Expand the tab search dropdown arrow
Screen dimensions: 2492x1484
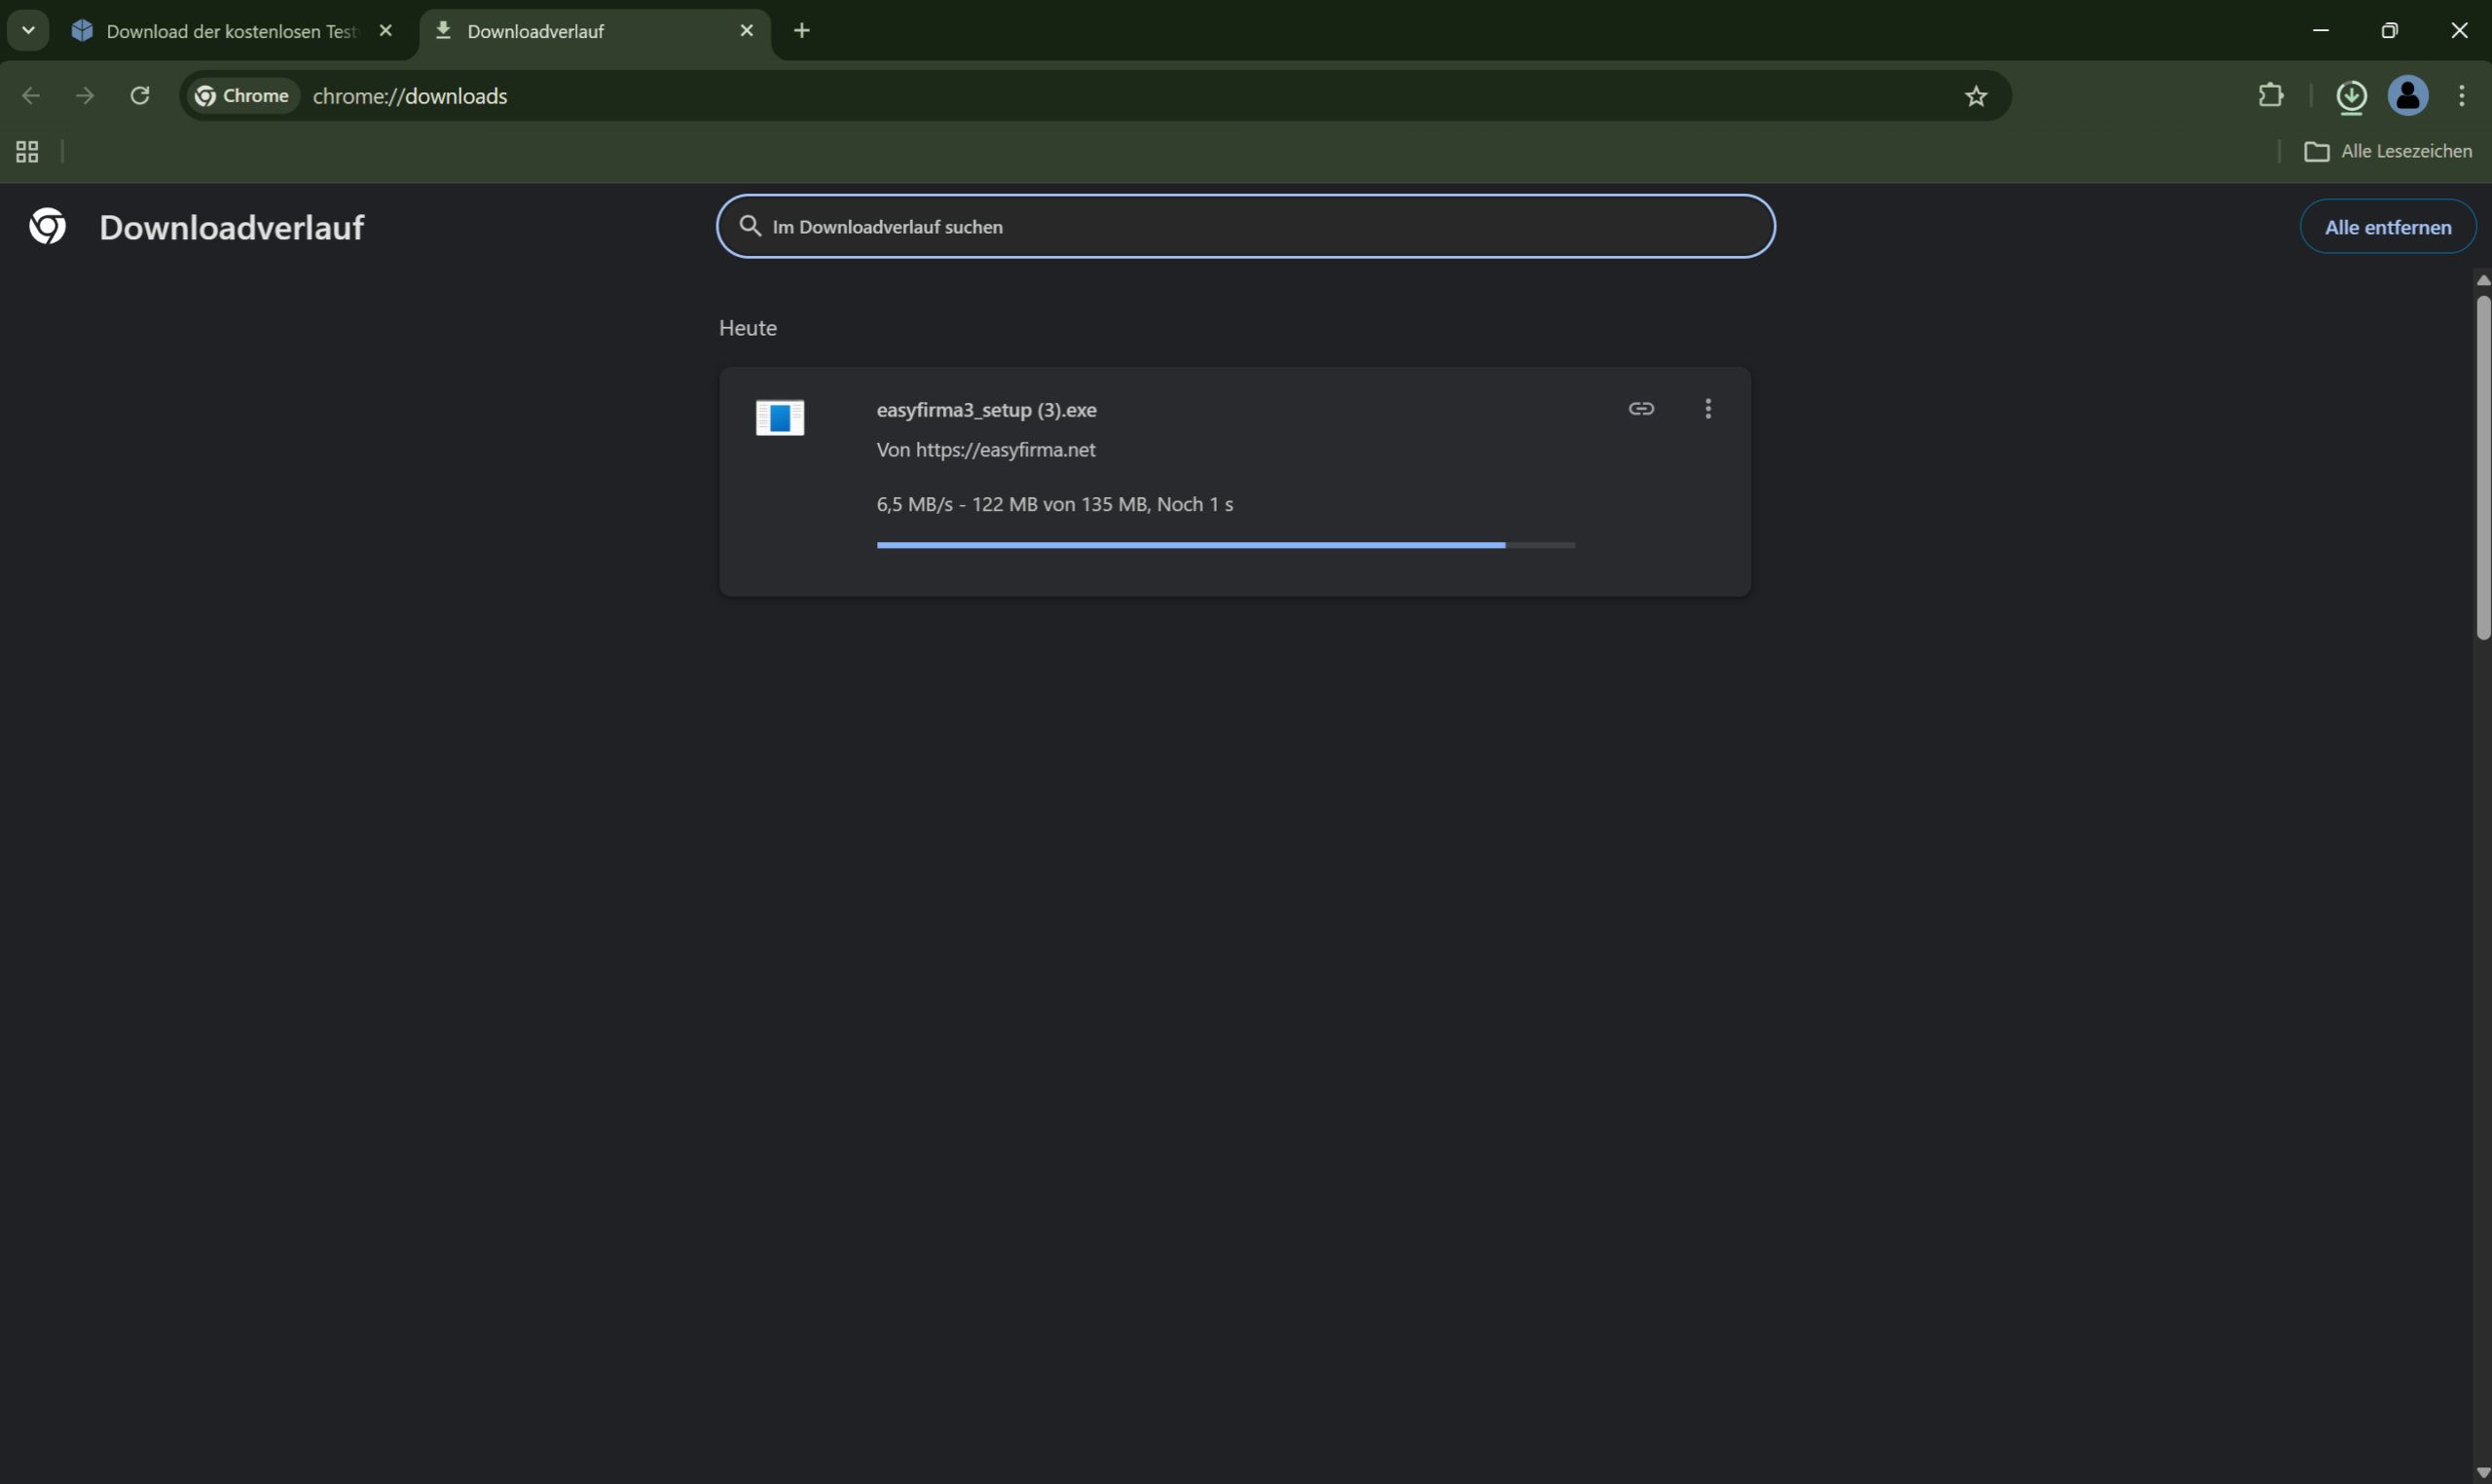pyautogui.click(x=28, y=30)
